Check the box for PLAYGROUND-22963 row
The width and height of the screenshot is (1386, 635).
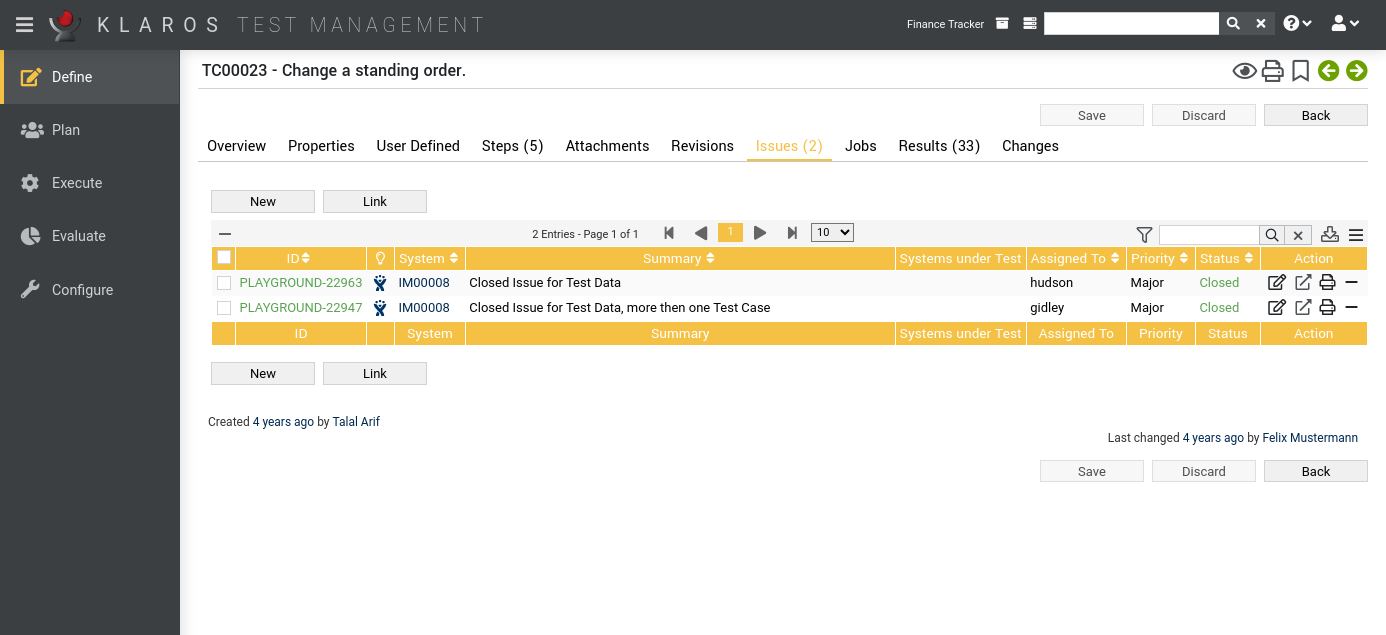tap(224, 283)
